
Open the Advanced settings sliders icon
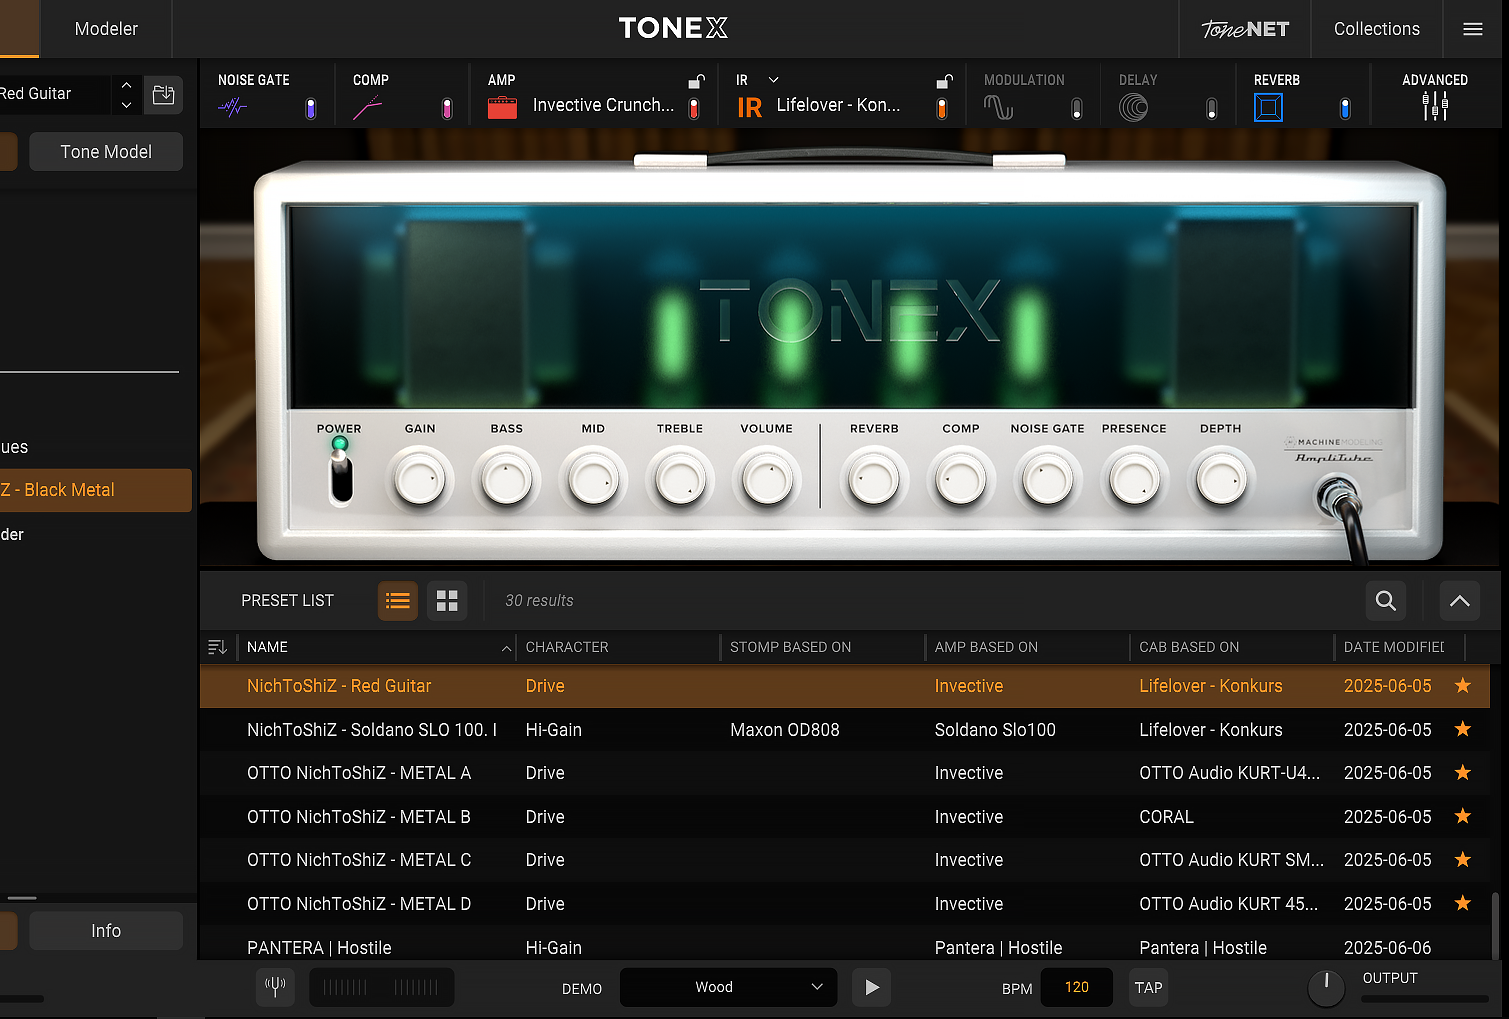click(1435, 106)
